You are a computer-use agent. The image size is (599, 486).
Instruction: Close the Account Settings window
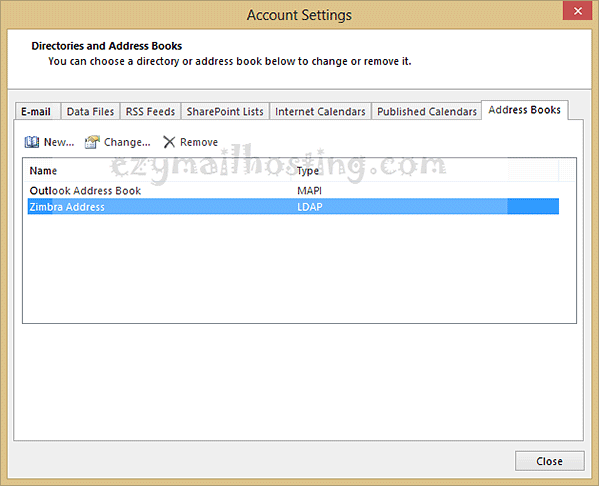pos(577,11)
